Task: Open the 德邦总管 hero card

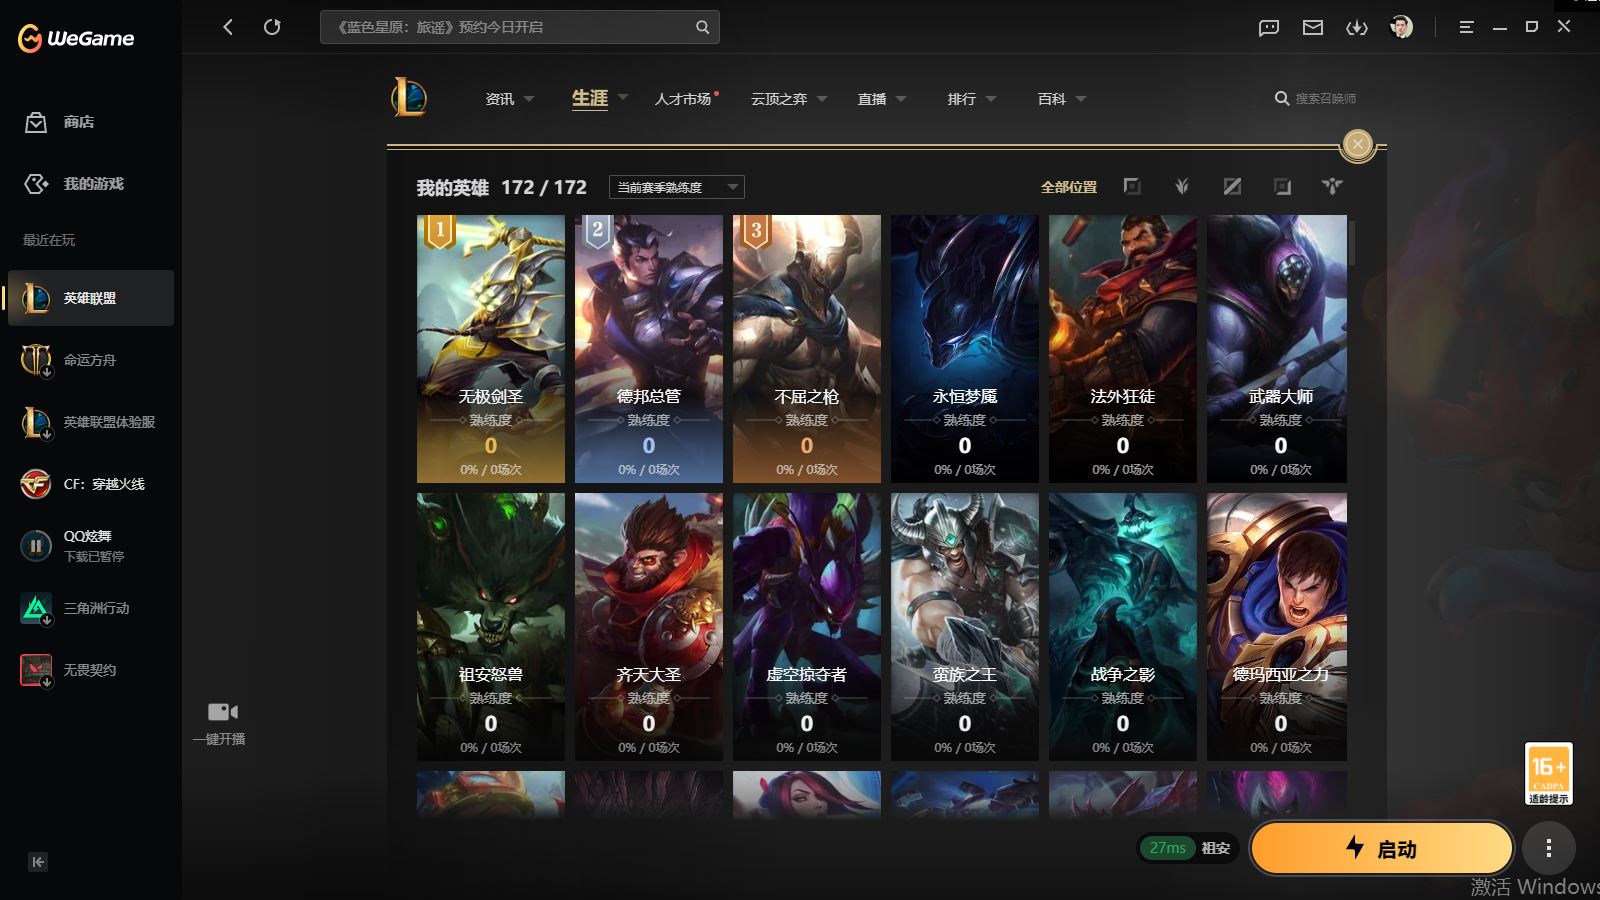Action: pyautogui.click(x=649, y=349)
